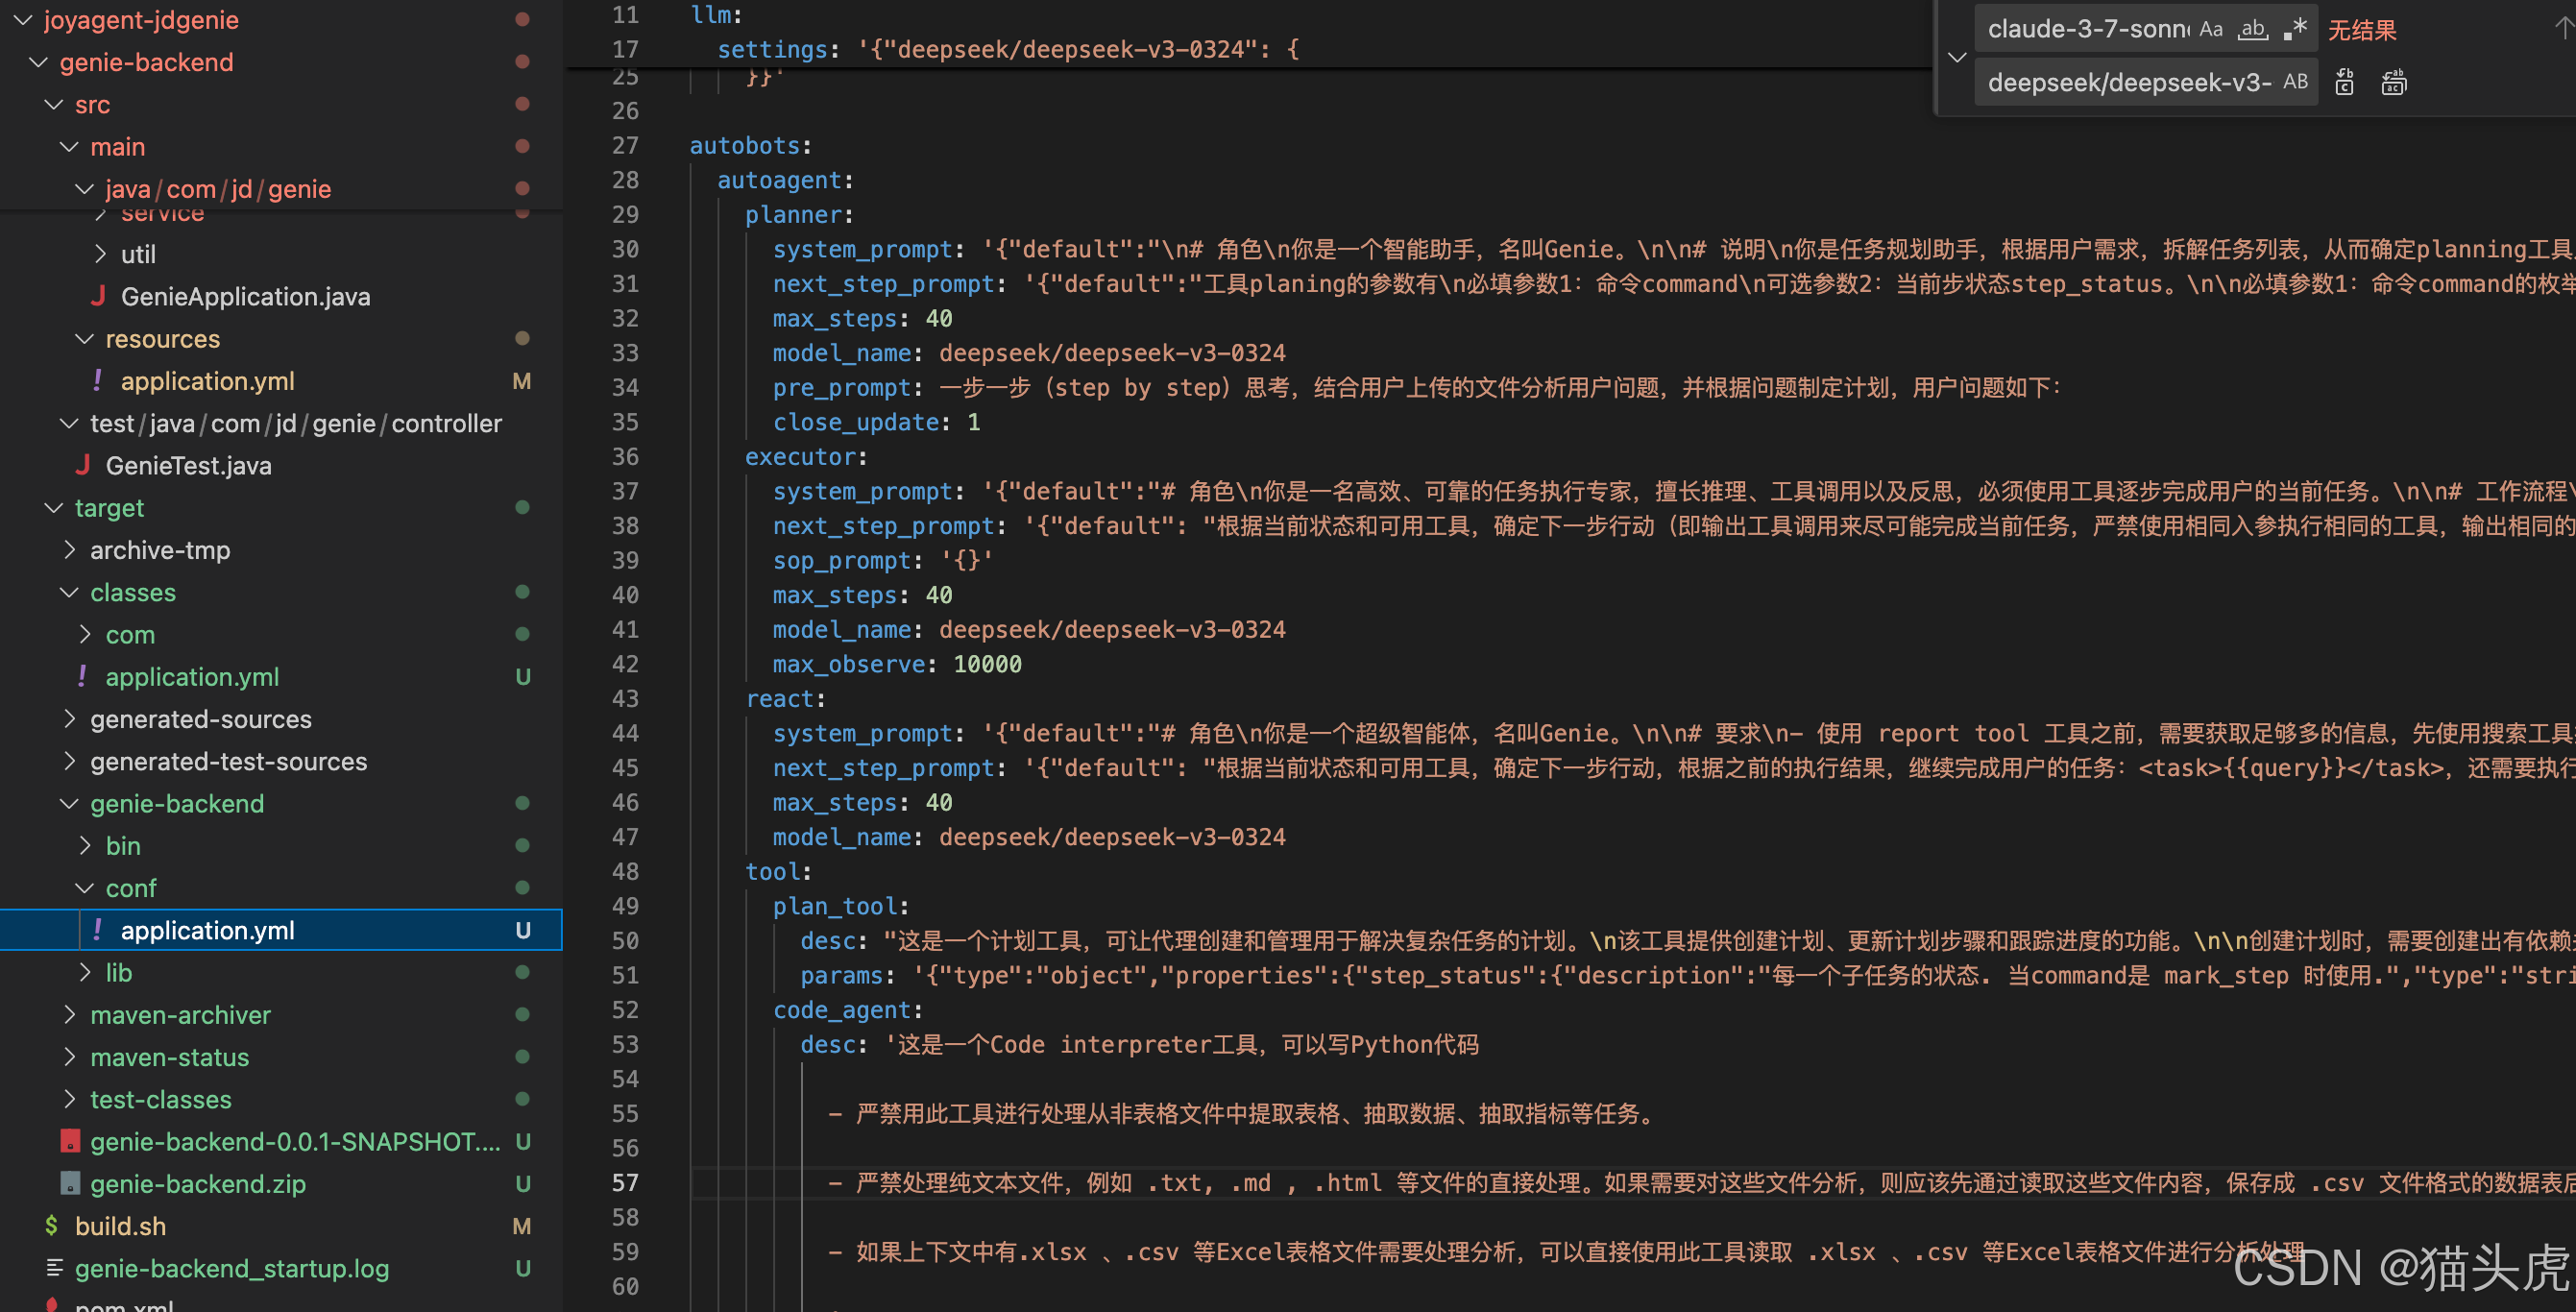Image resolution: width=2576 pixels, height=1312 pixels.
Task: Open build.sh shell script file
Action: [x=120, y=1226]
